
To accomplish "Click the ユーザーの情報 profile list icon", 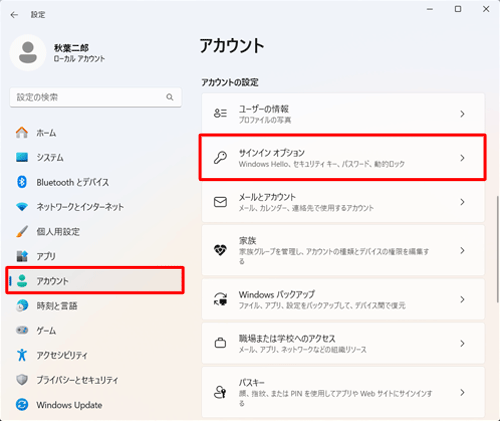I will tap(220, 114).
